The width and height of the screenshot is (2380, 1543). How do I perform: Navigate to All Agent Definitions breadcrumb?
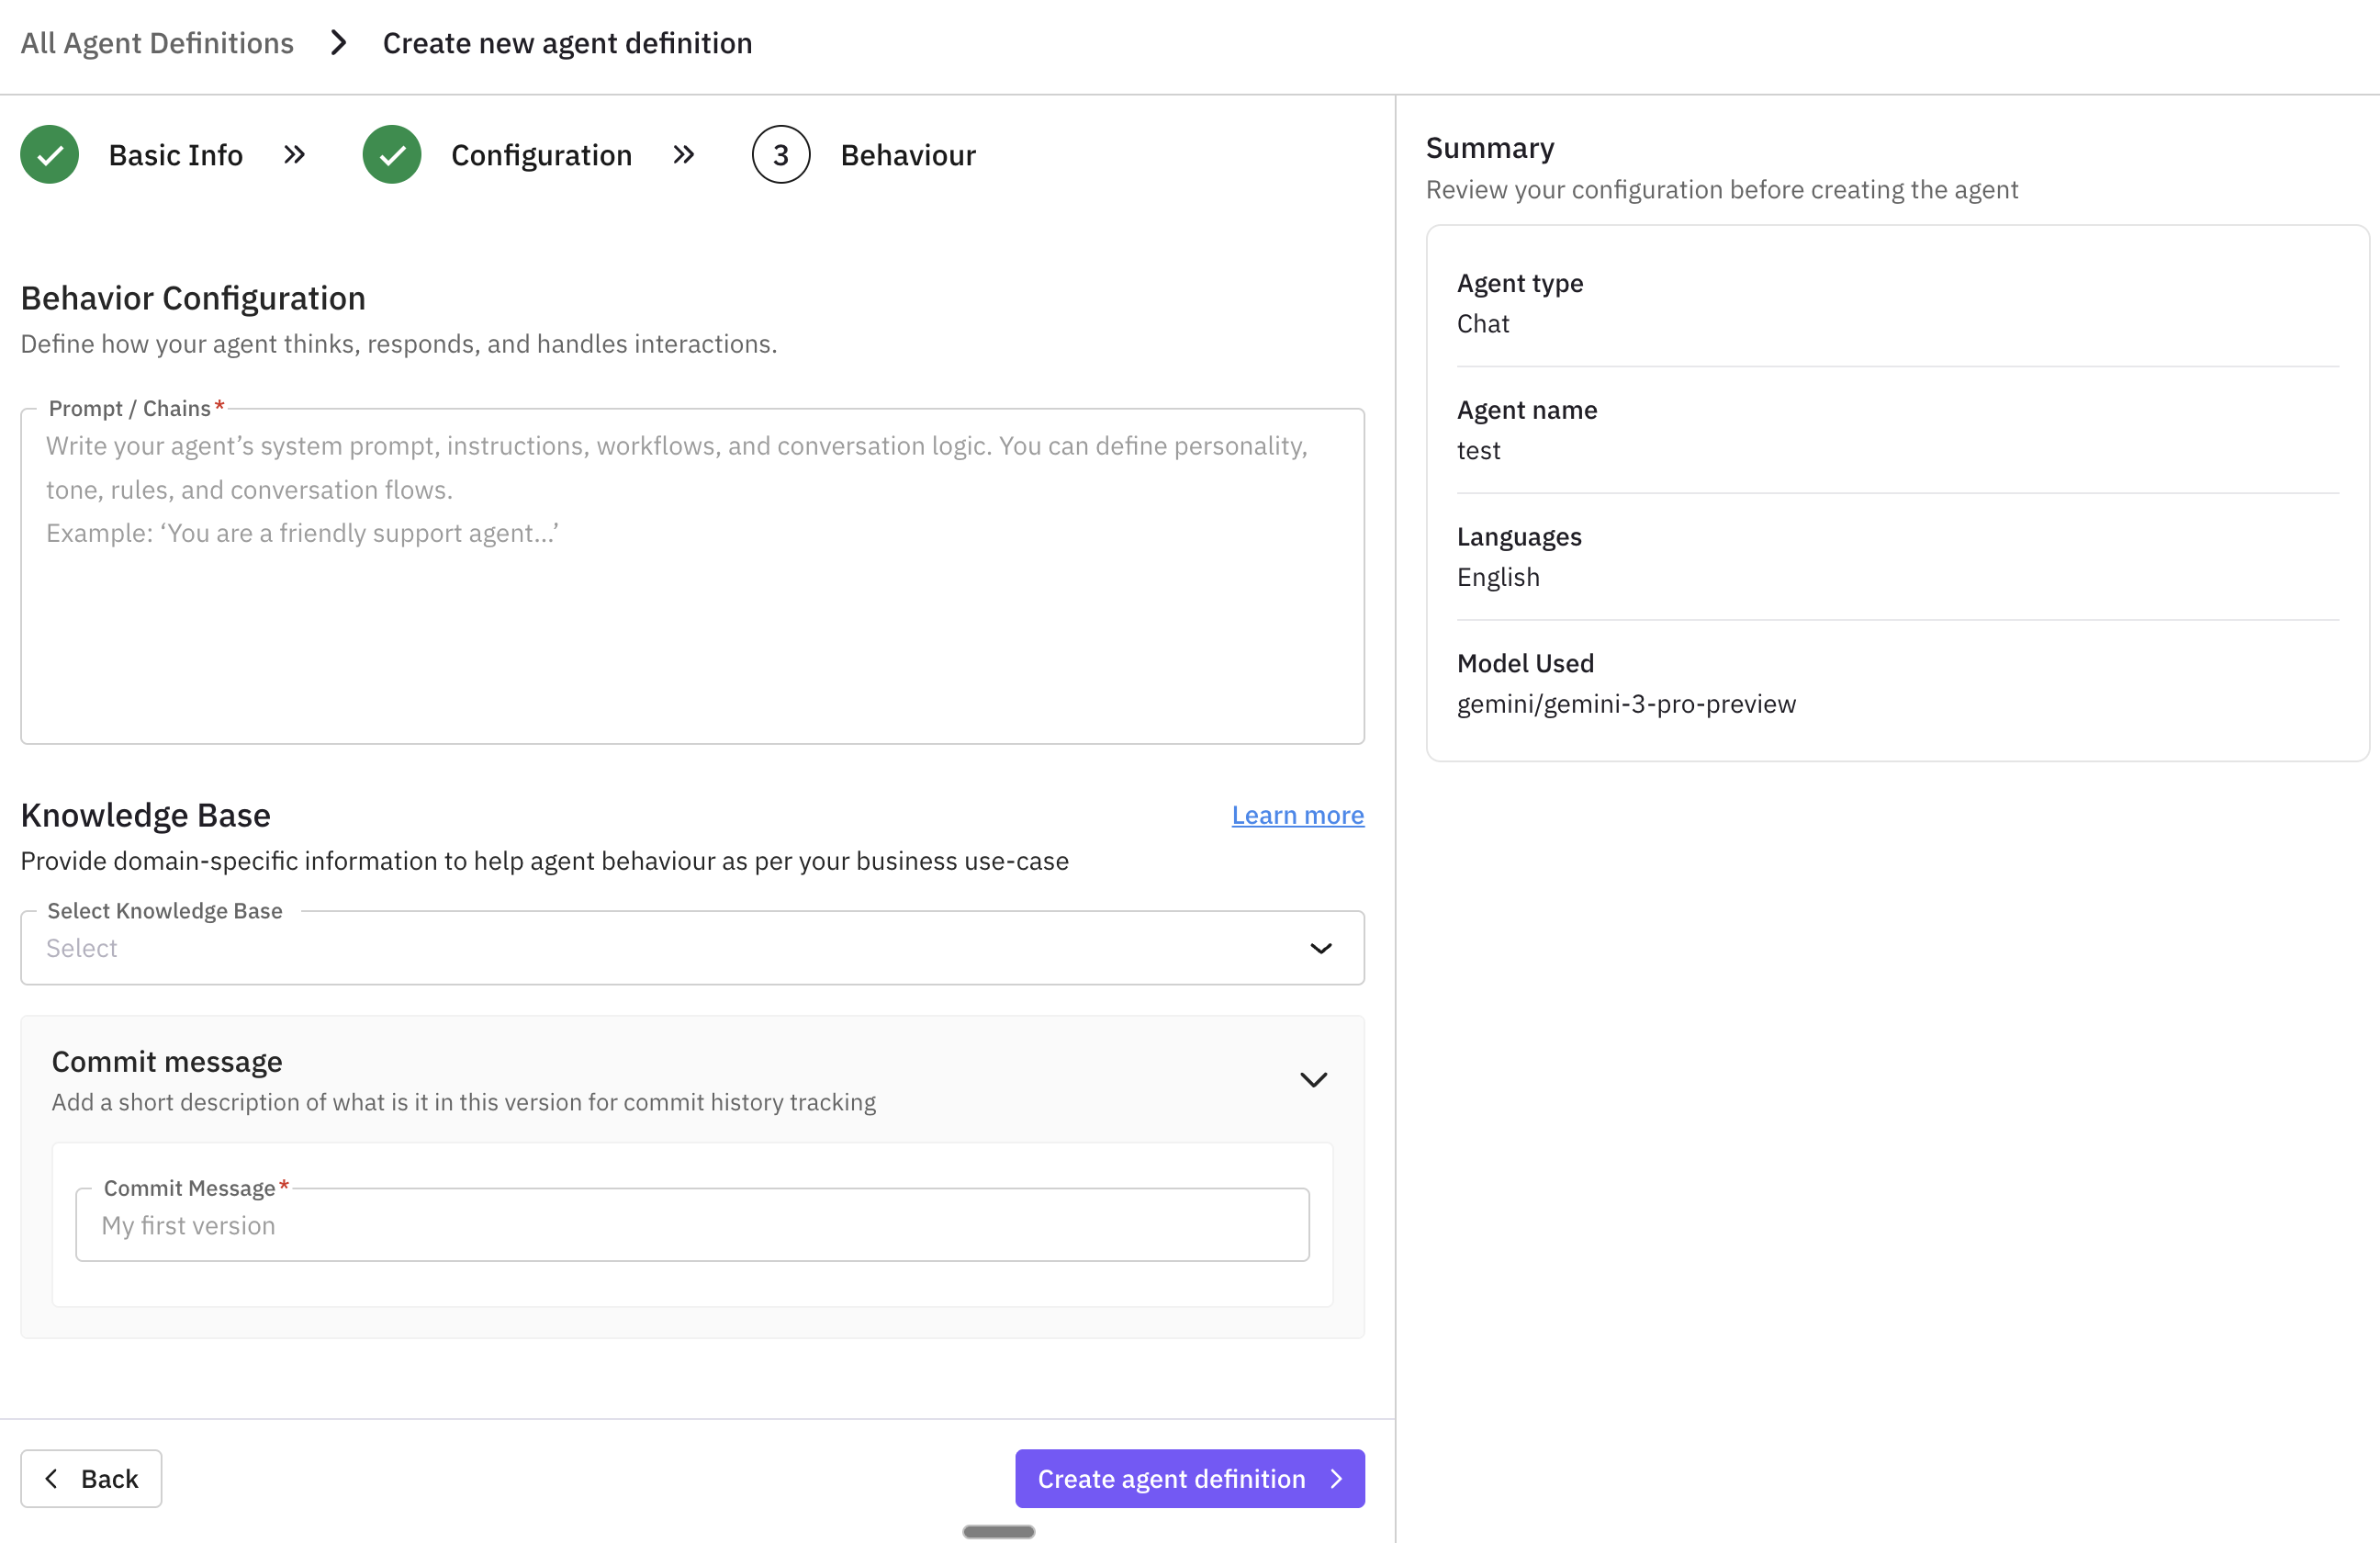click(x=157, y=42)
